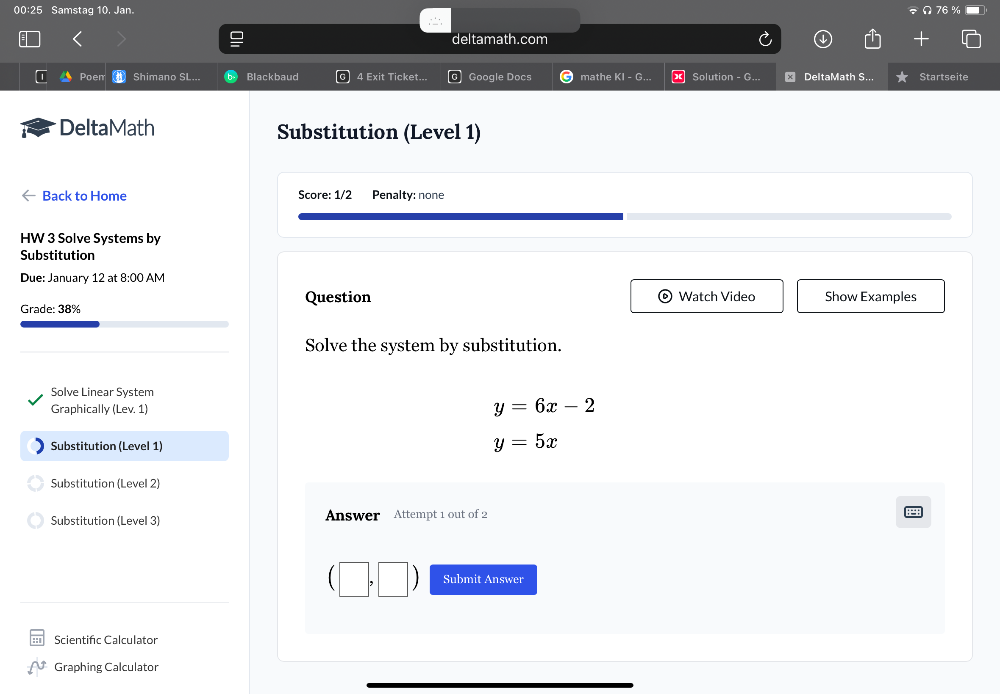Tap the Share icon in toolbar
Image resolution: width=1000 pixels, height=694 pixels.
(871, 39)
